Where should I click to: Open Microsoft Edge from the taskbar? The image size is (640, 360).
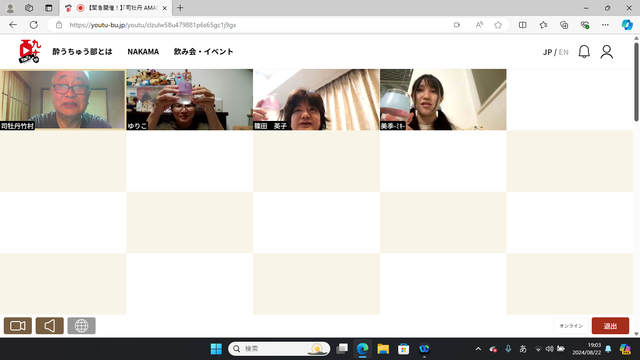click(x=362, y=349)
